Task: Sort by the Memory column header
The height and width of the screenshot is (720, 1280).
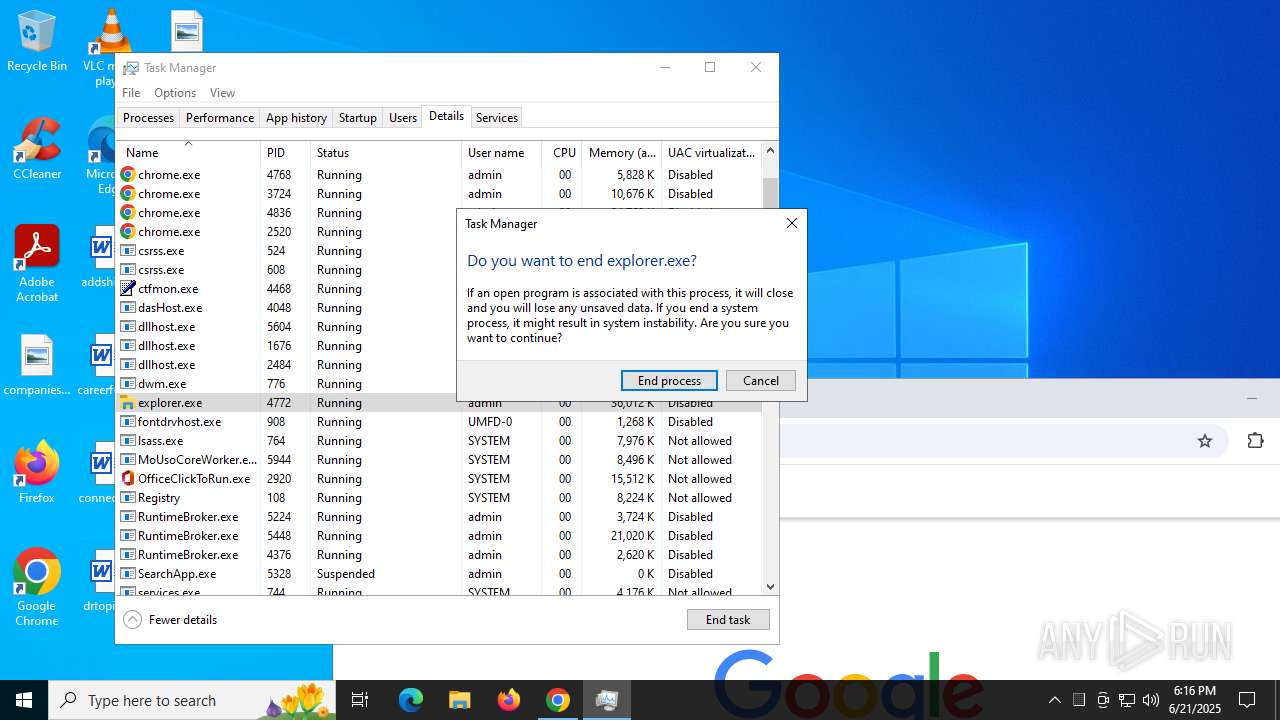Action: (x=622, y=153)
